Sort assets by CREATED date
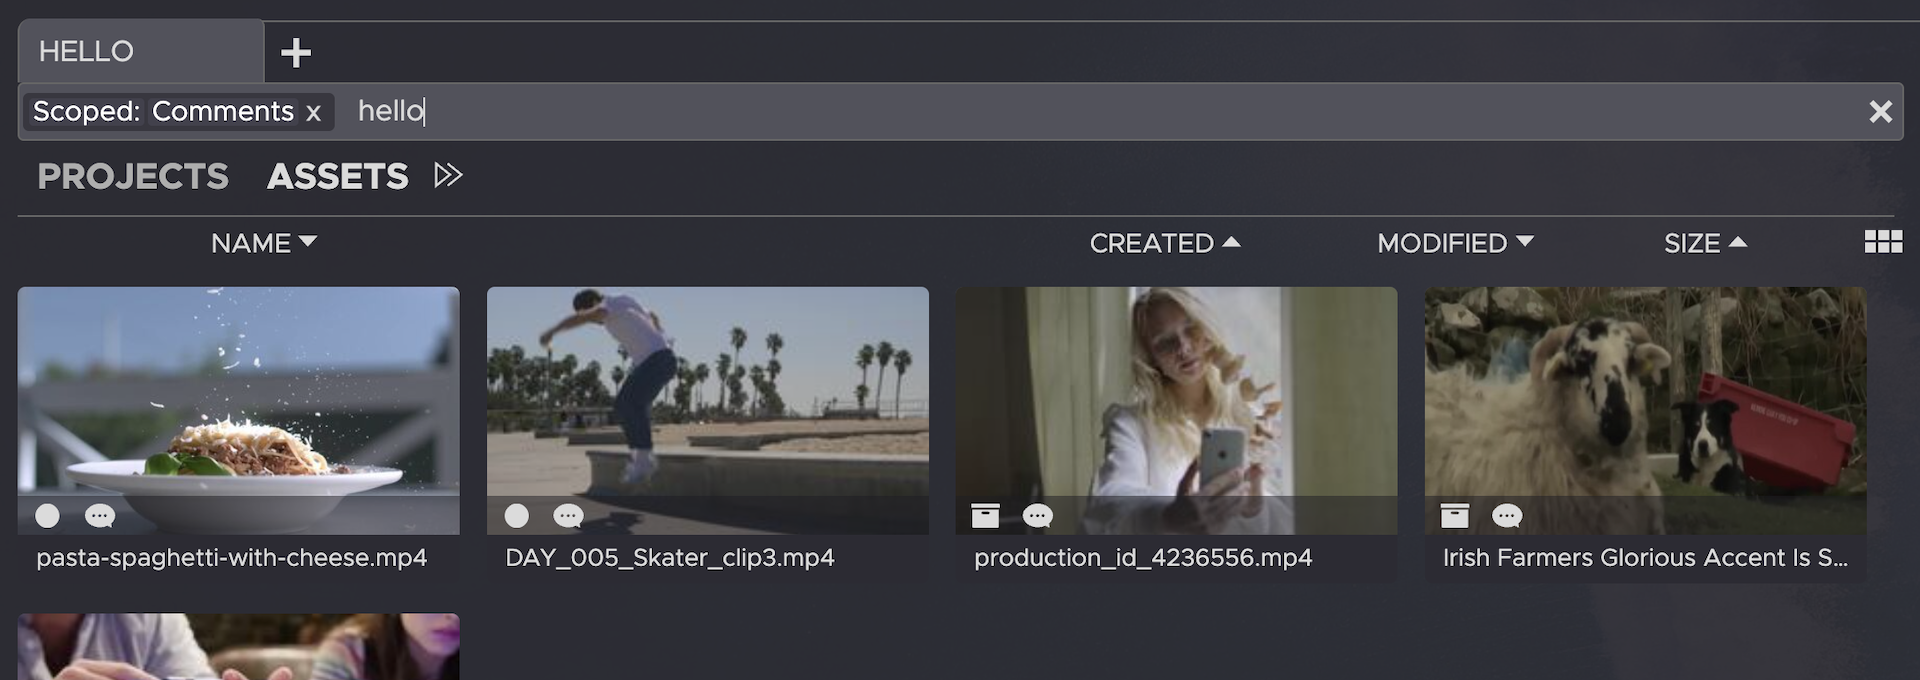The height and width of the screenshot is (680, 1920). tap(1164, 243)
